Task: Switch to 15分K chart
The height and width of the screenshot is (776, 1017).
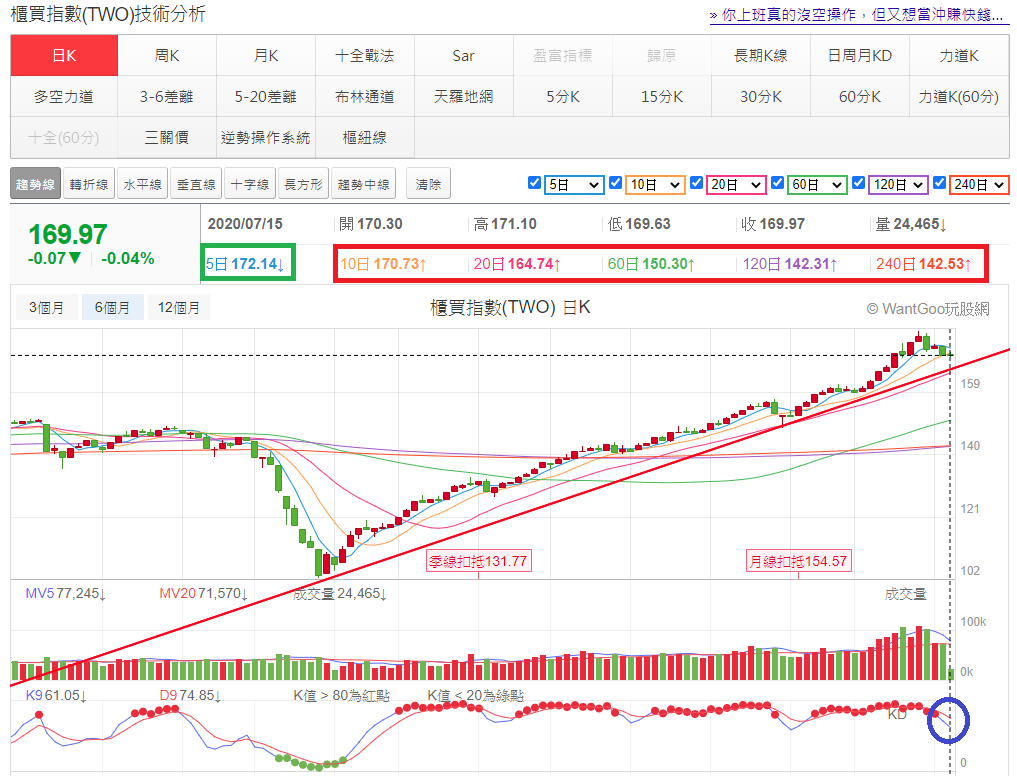Action: pos(662,97)
